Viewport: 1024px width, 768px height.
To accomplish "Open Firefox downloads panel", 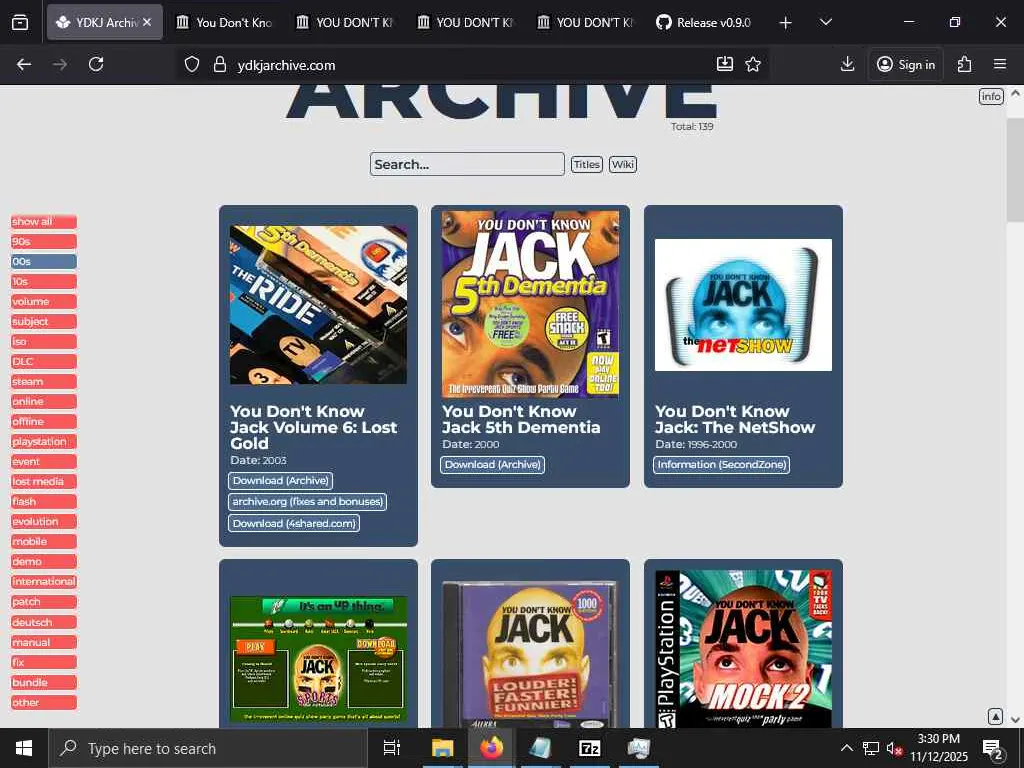I will pos(848,64).
